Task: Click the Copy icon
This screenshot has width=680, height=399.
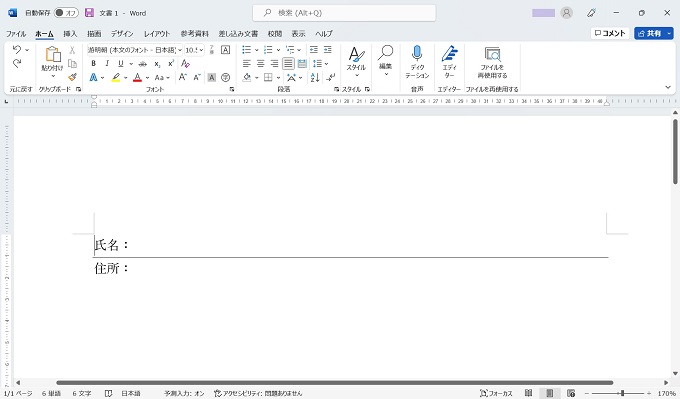Action: 72,64
